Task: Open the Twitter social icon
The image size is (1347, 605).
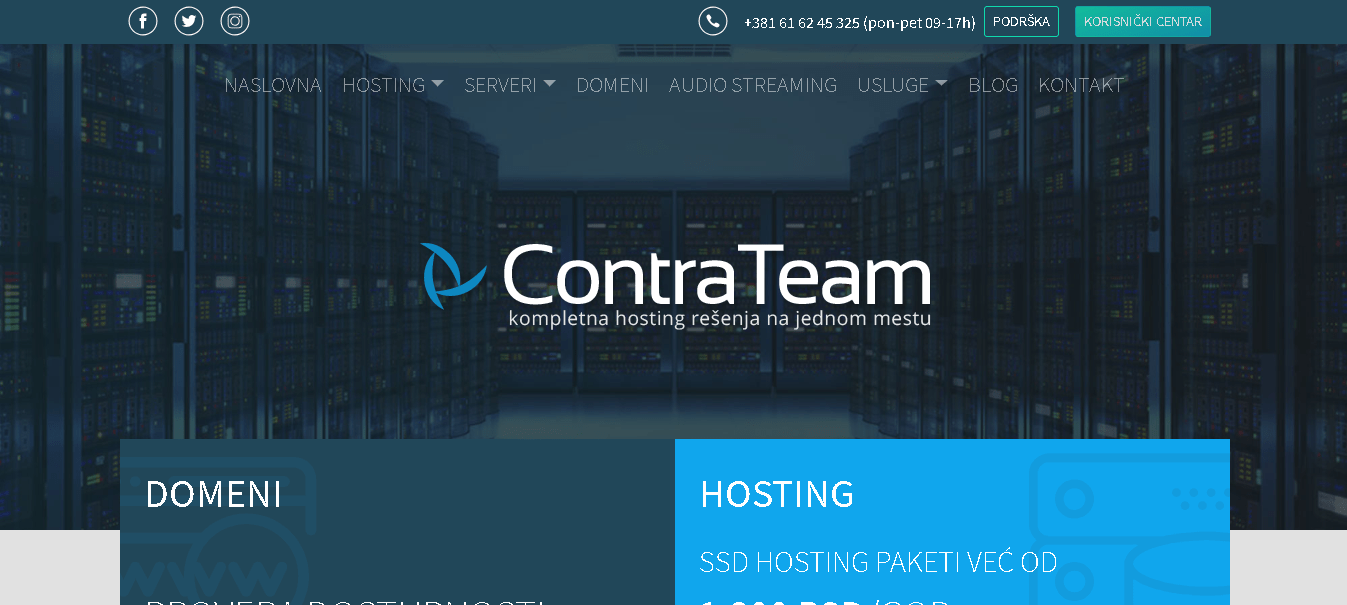Action: (189, 21)
